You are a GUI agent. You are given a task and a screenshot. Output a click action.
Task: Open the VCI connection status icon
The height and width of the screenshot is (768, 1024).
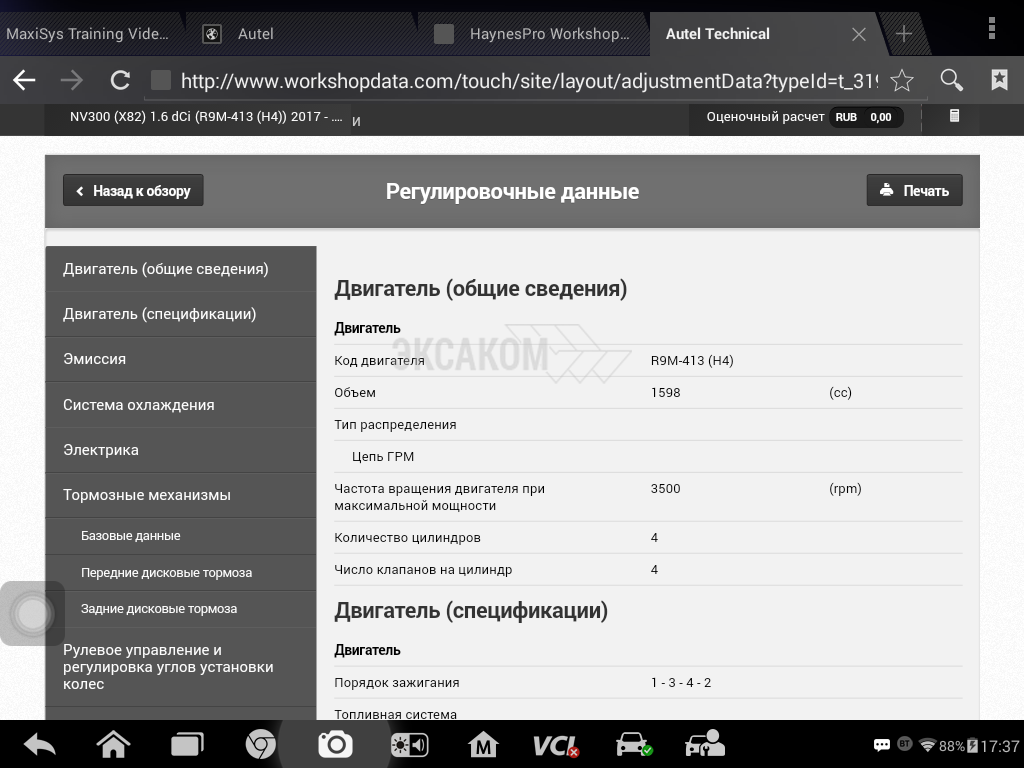pos(556,745)
